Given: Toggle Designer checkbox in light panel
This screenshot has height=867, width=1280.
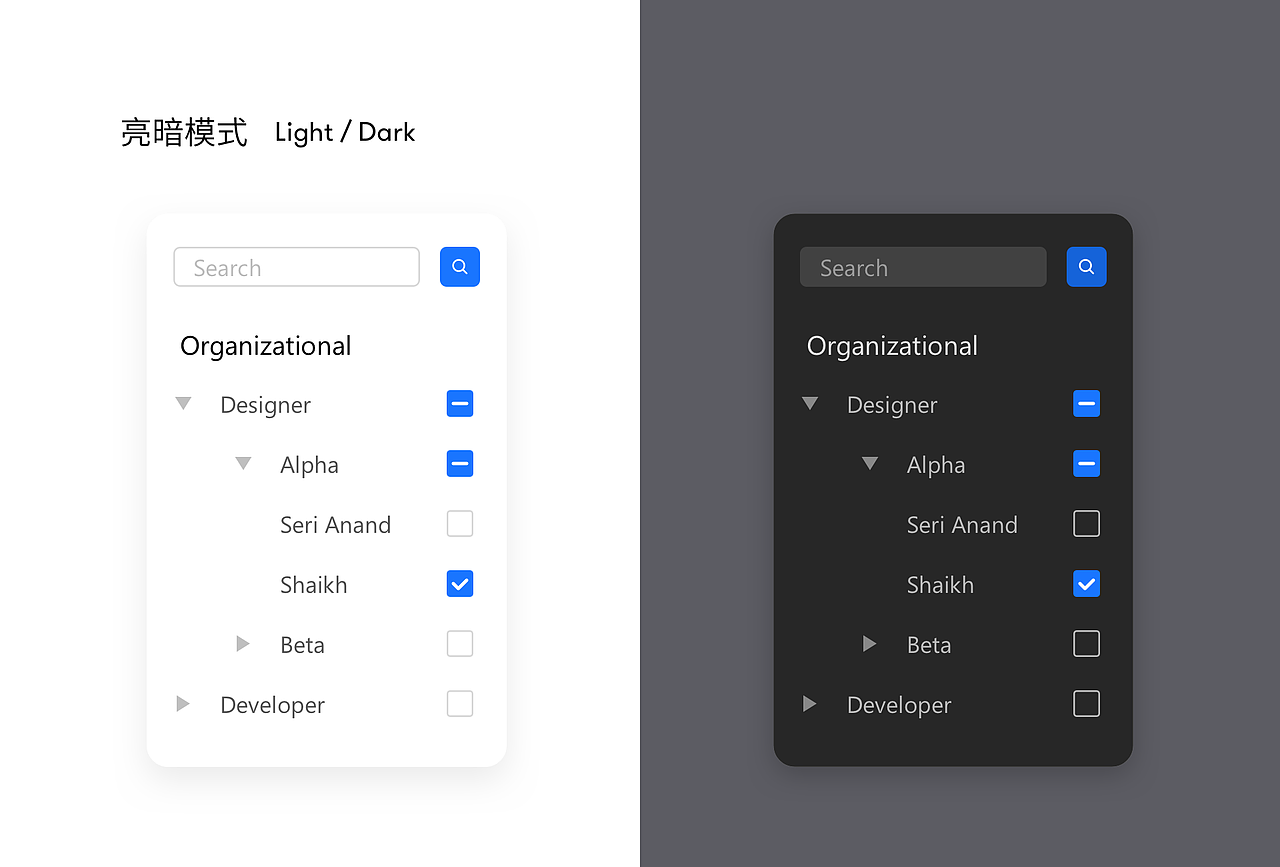Looking at the screenshot, I should click(x=460, y=404).
